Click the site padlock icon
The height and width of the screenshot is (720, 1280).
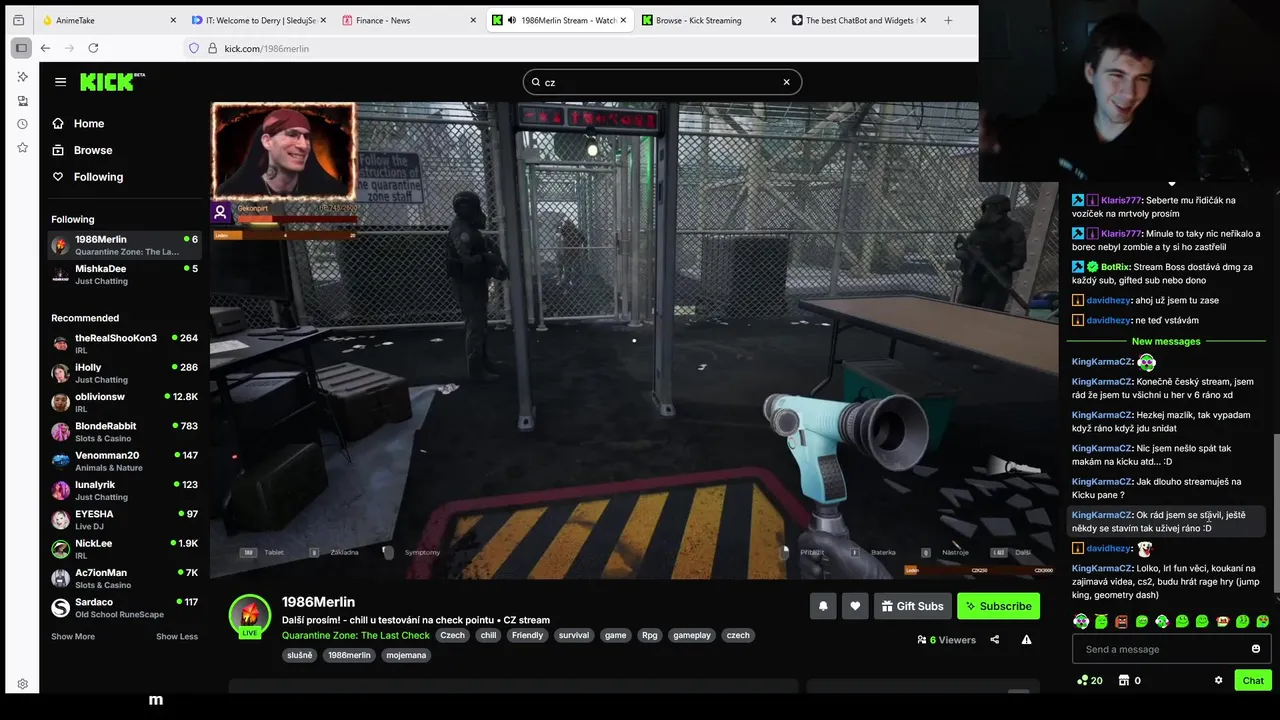(212, 48)
